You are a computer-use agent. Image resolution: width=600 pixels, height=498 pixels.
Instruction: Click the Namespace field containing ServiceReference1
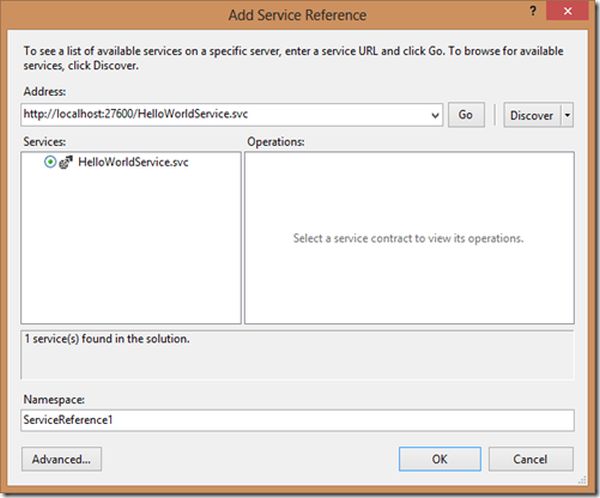click(297, 420)
